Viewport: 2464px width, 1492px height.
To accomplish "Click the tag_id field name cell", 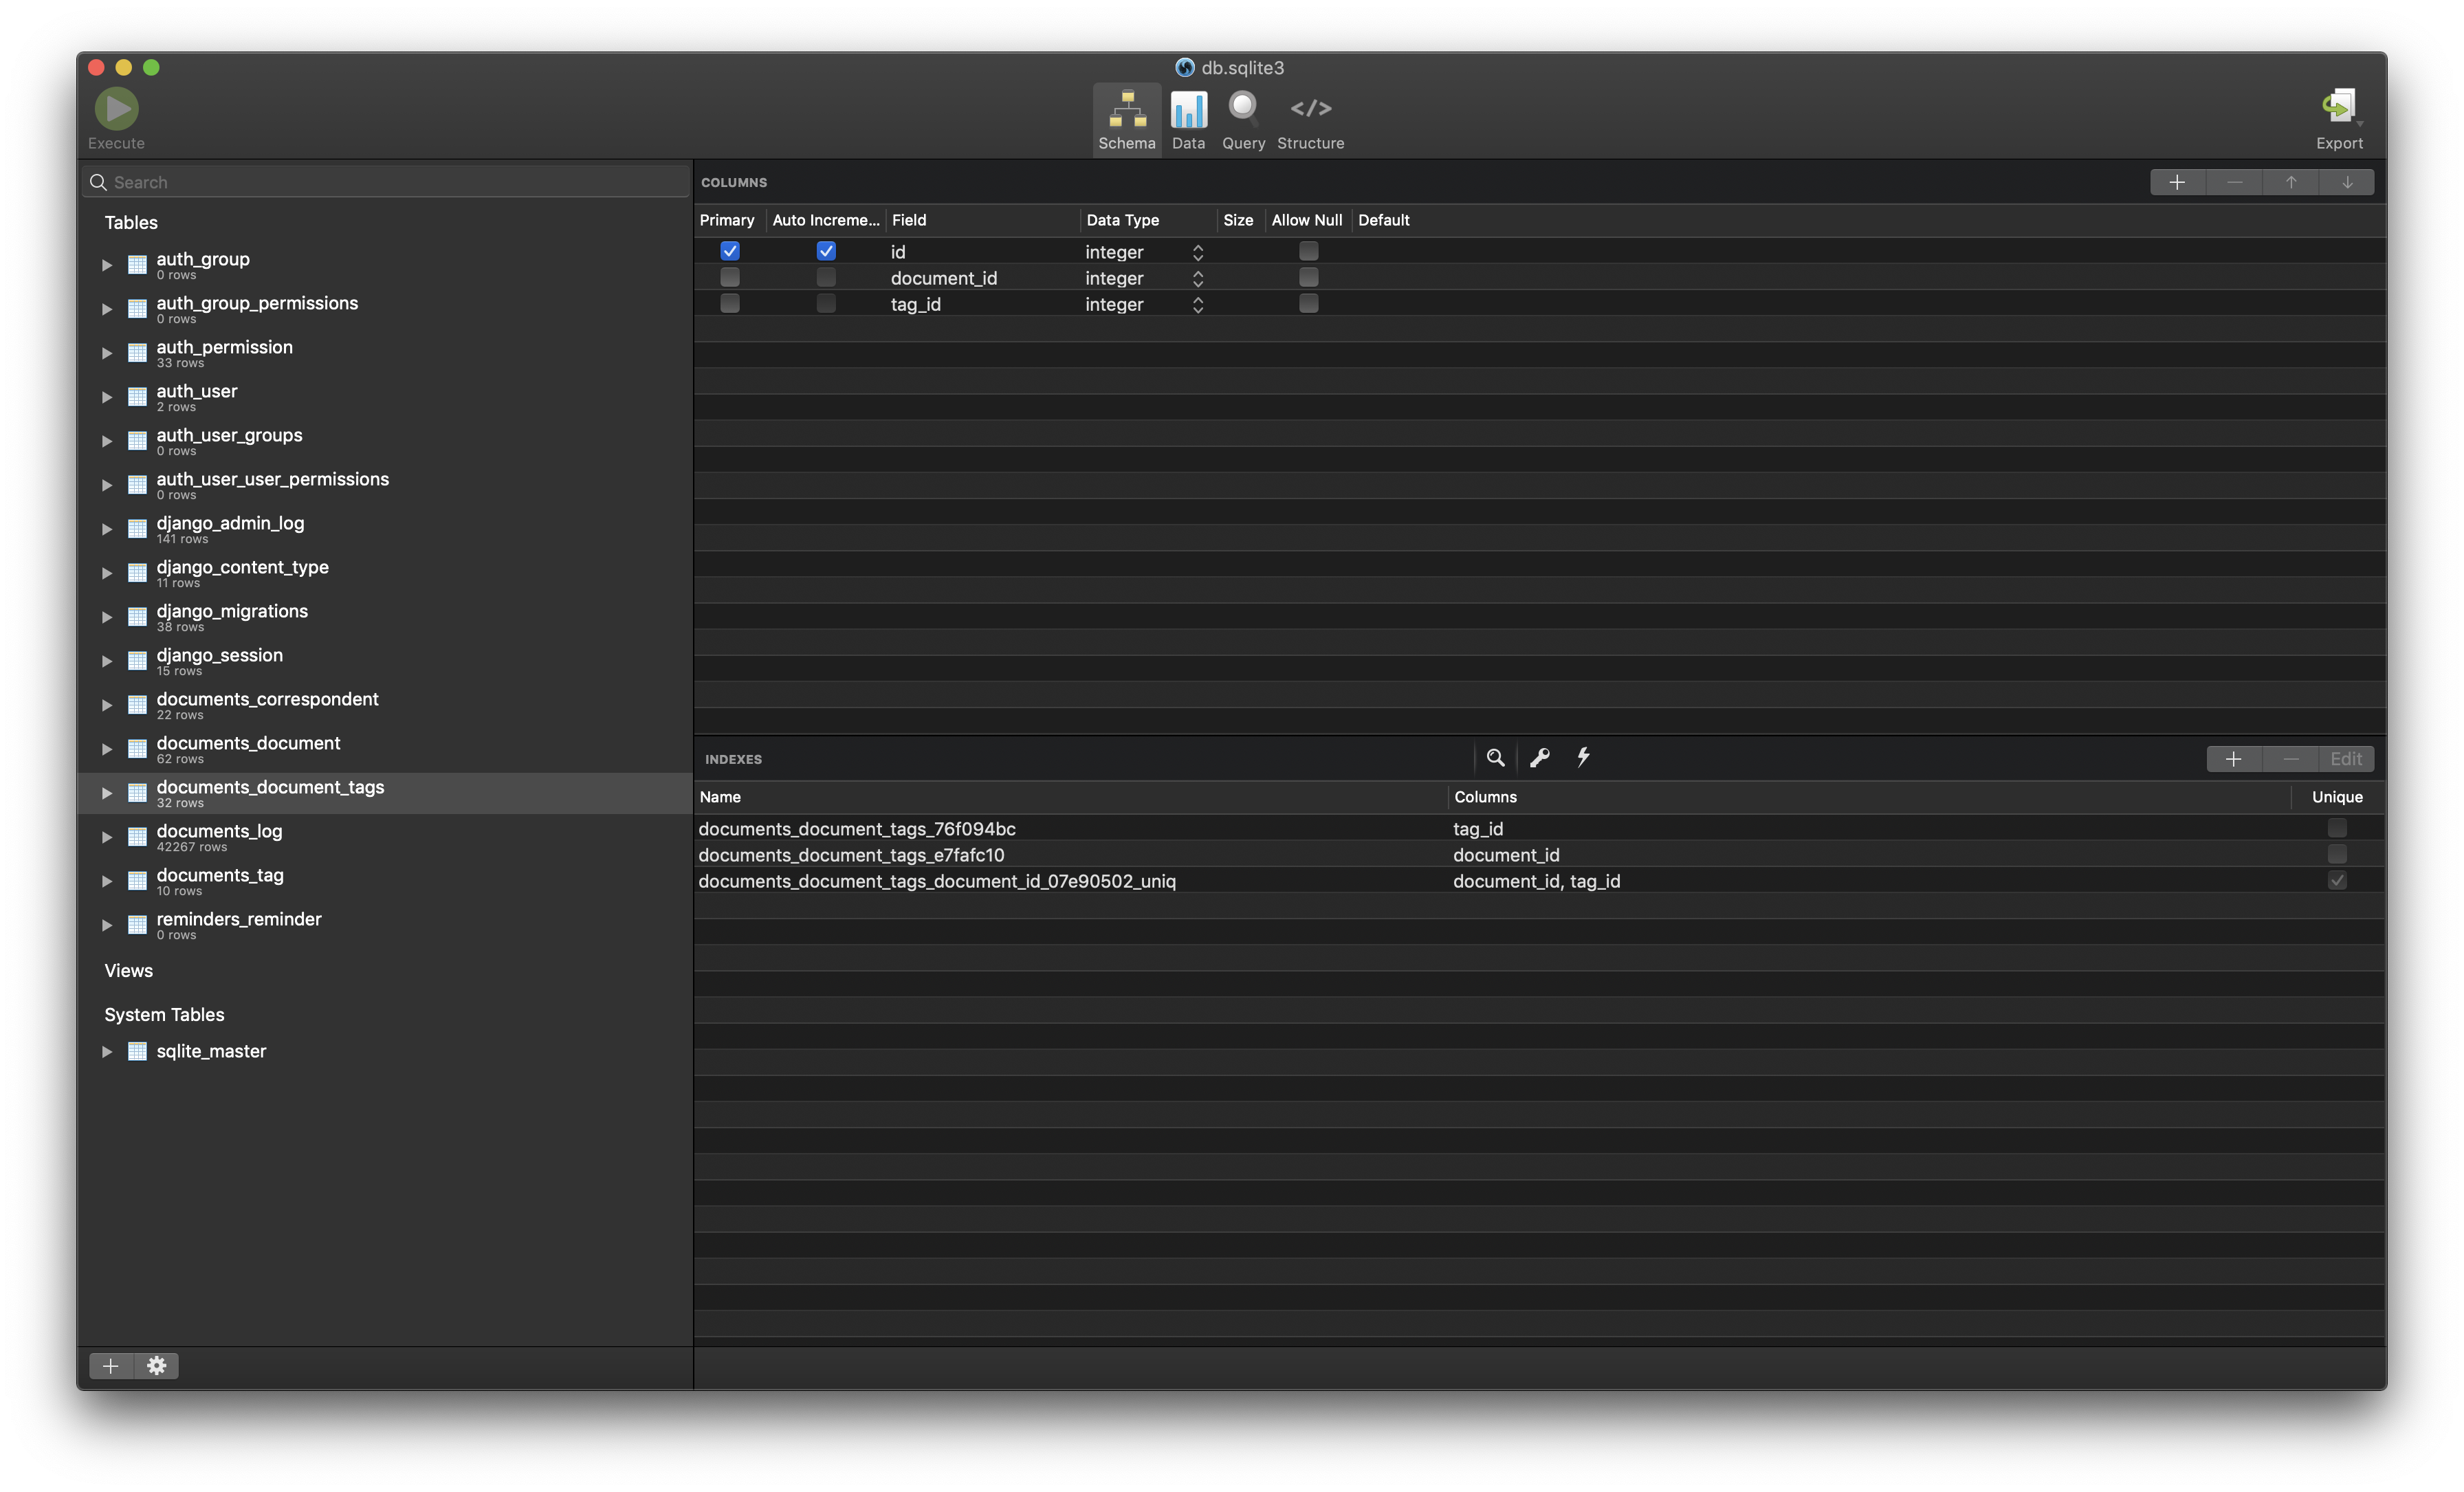I will tap(915, 304).
